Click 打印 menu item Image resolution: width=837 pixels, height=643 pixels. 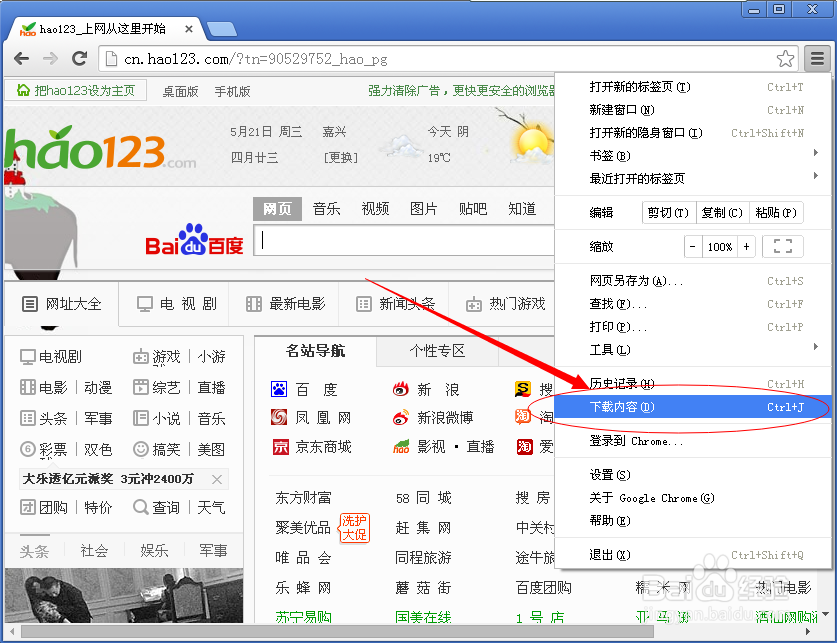692,327
